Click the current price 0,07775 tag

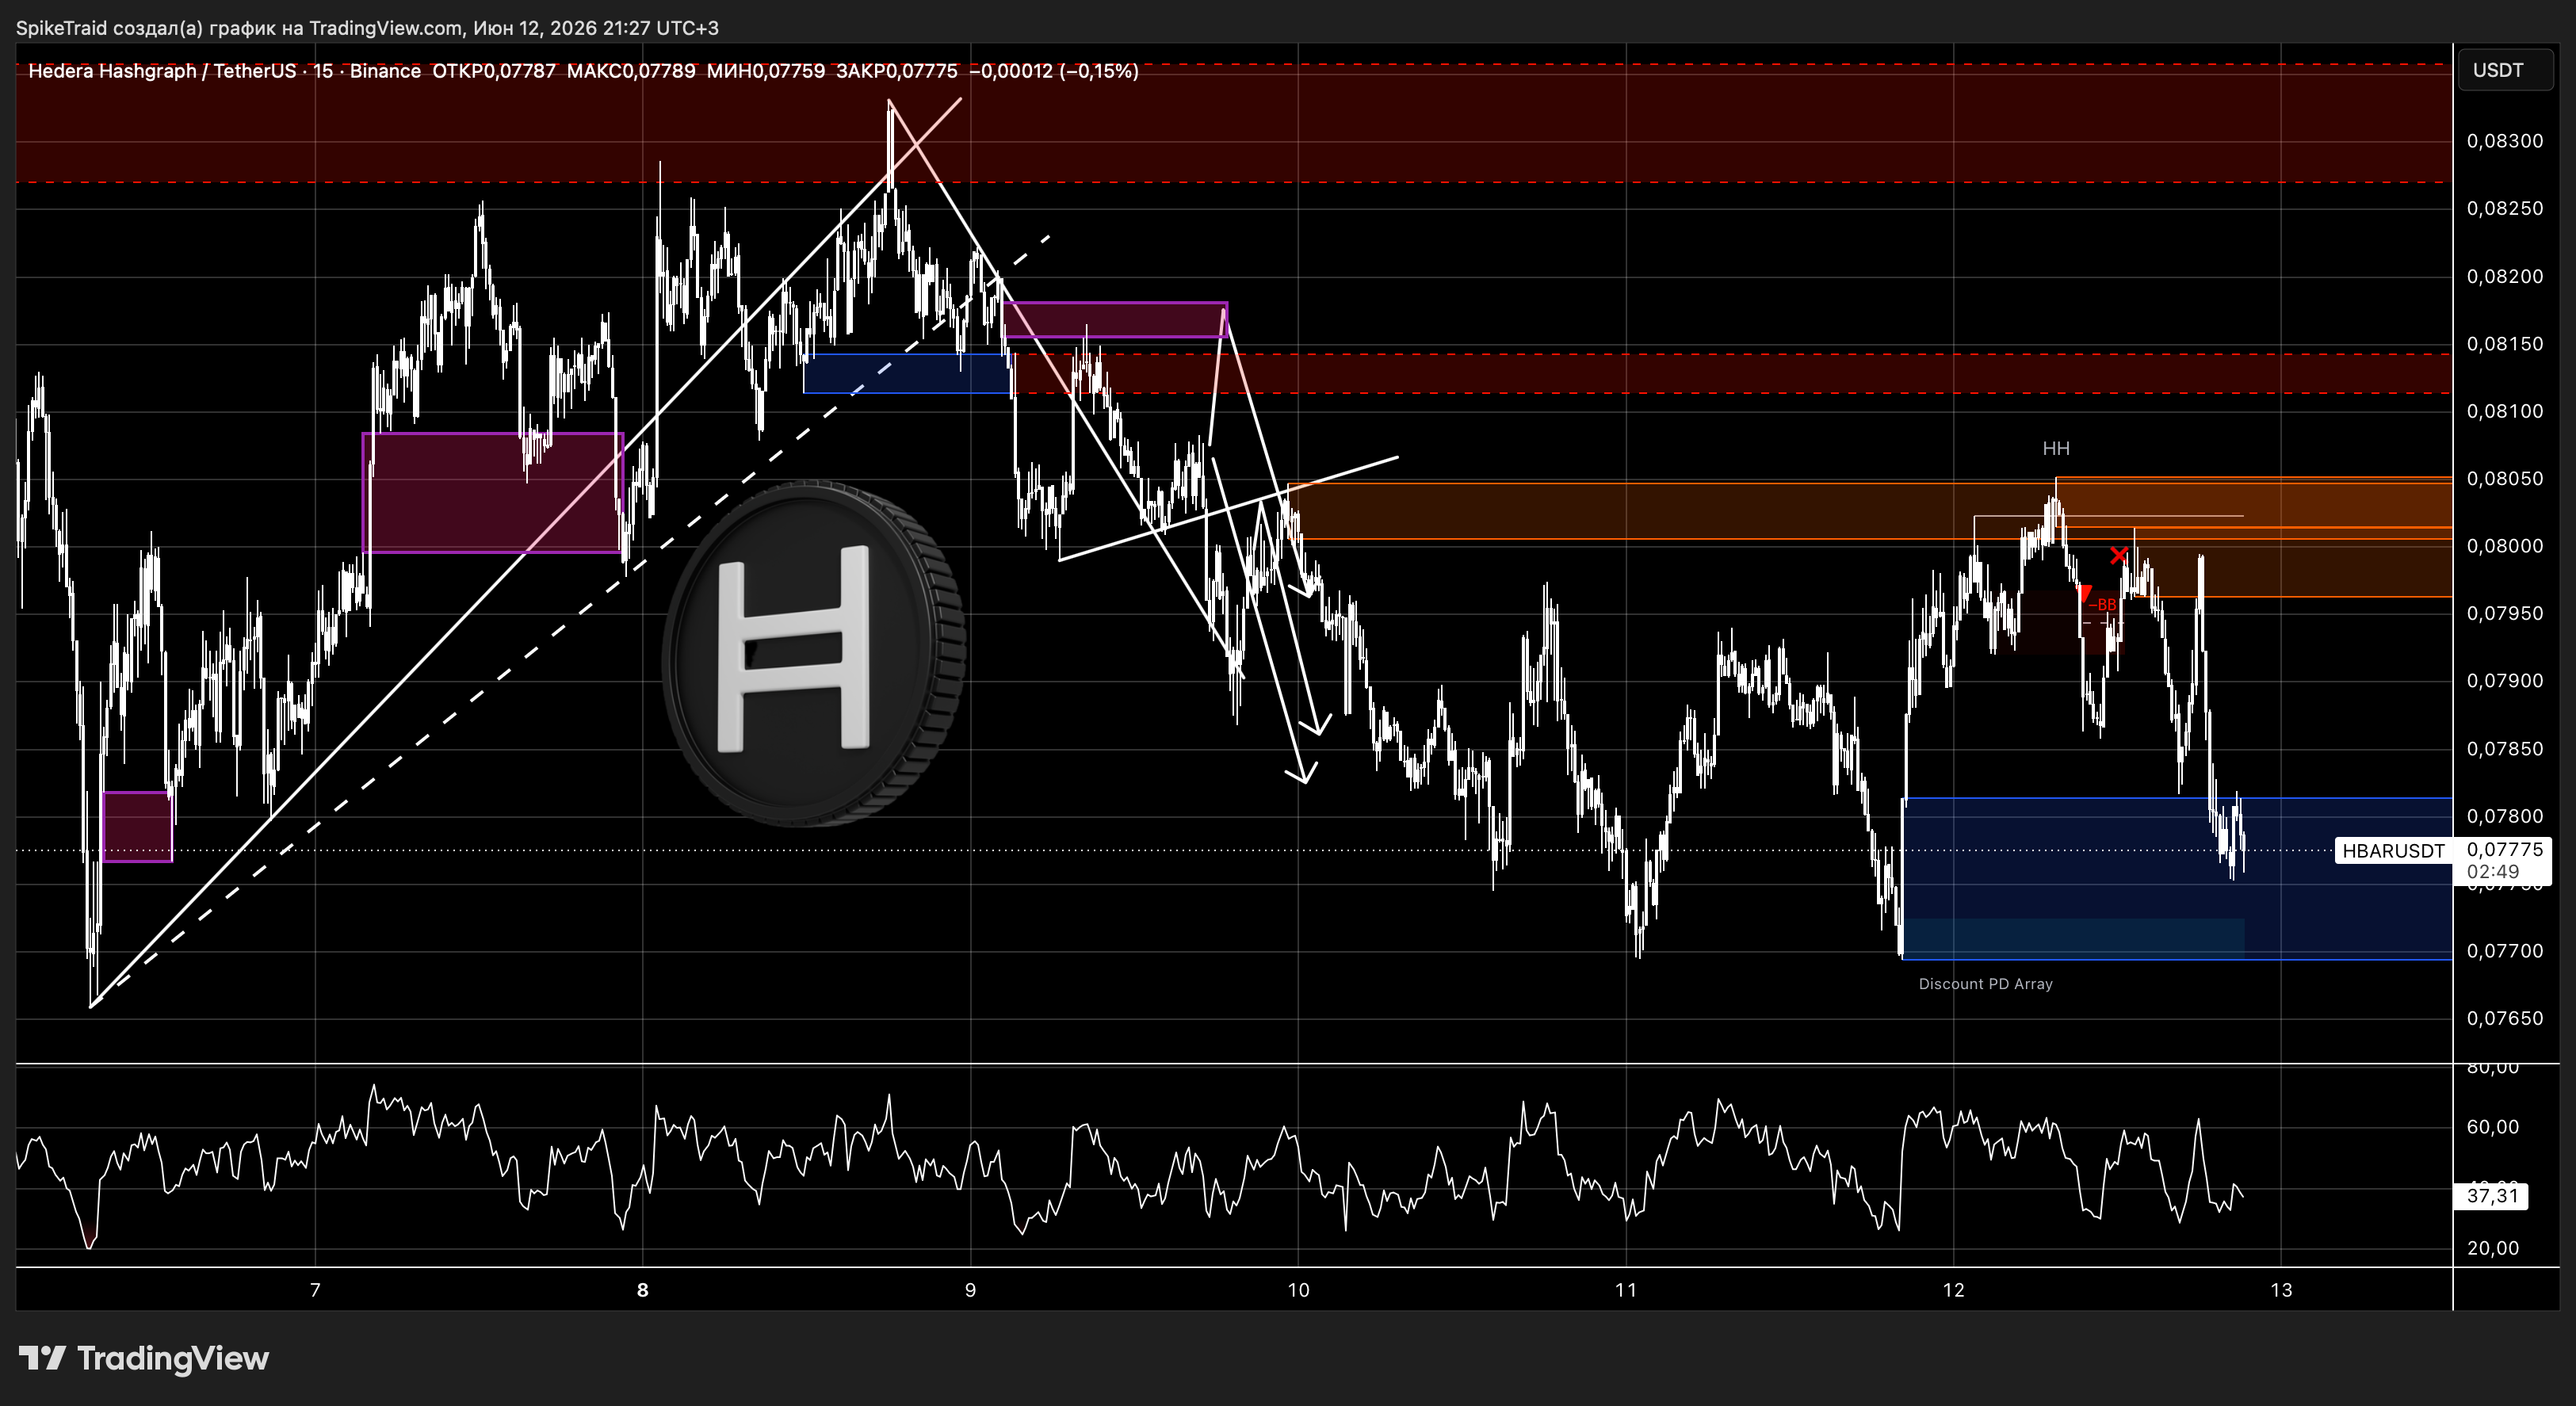(2504, 849)
